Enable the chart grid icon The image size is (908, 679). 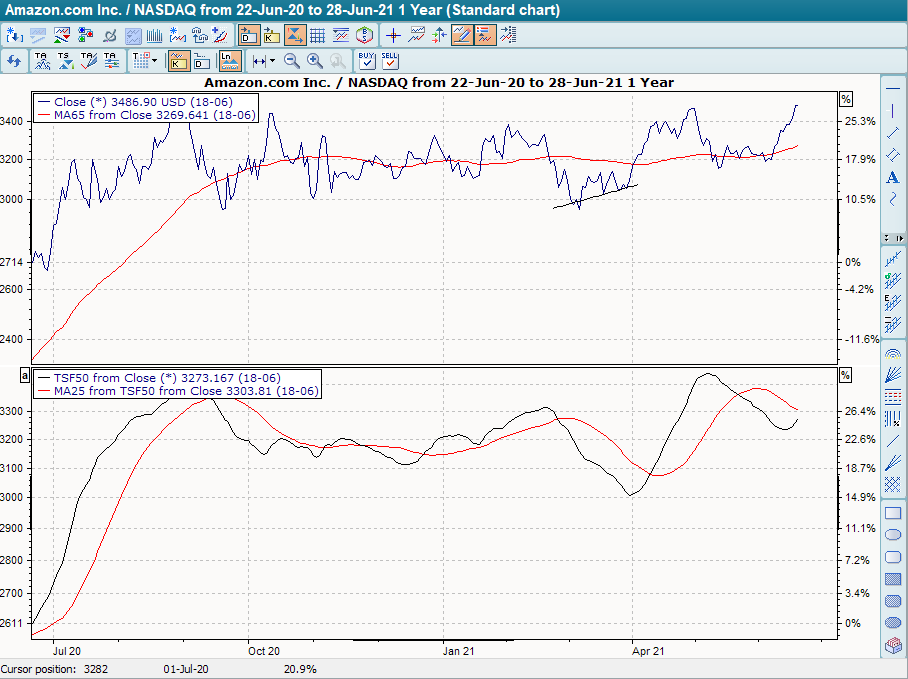click(316, 35)
